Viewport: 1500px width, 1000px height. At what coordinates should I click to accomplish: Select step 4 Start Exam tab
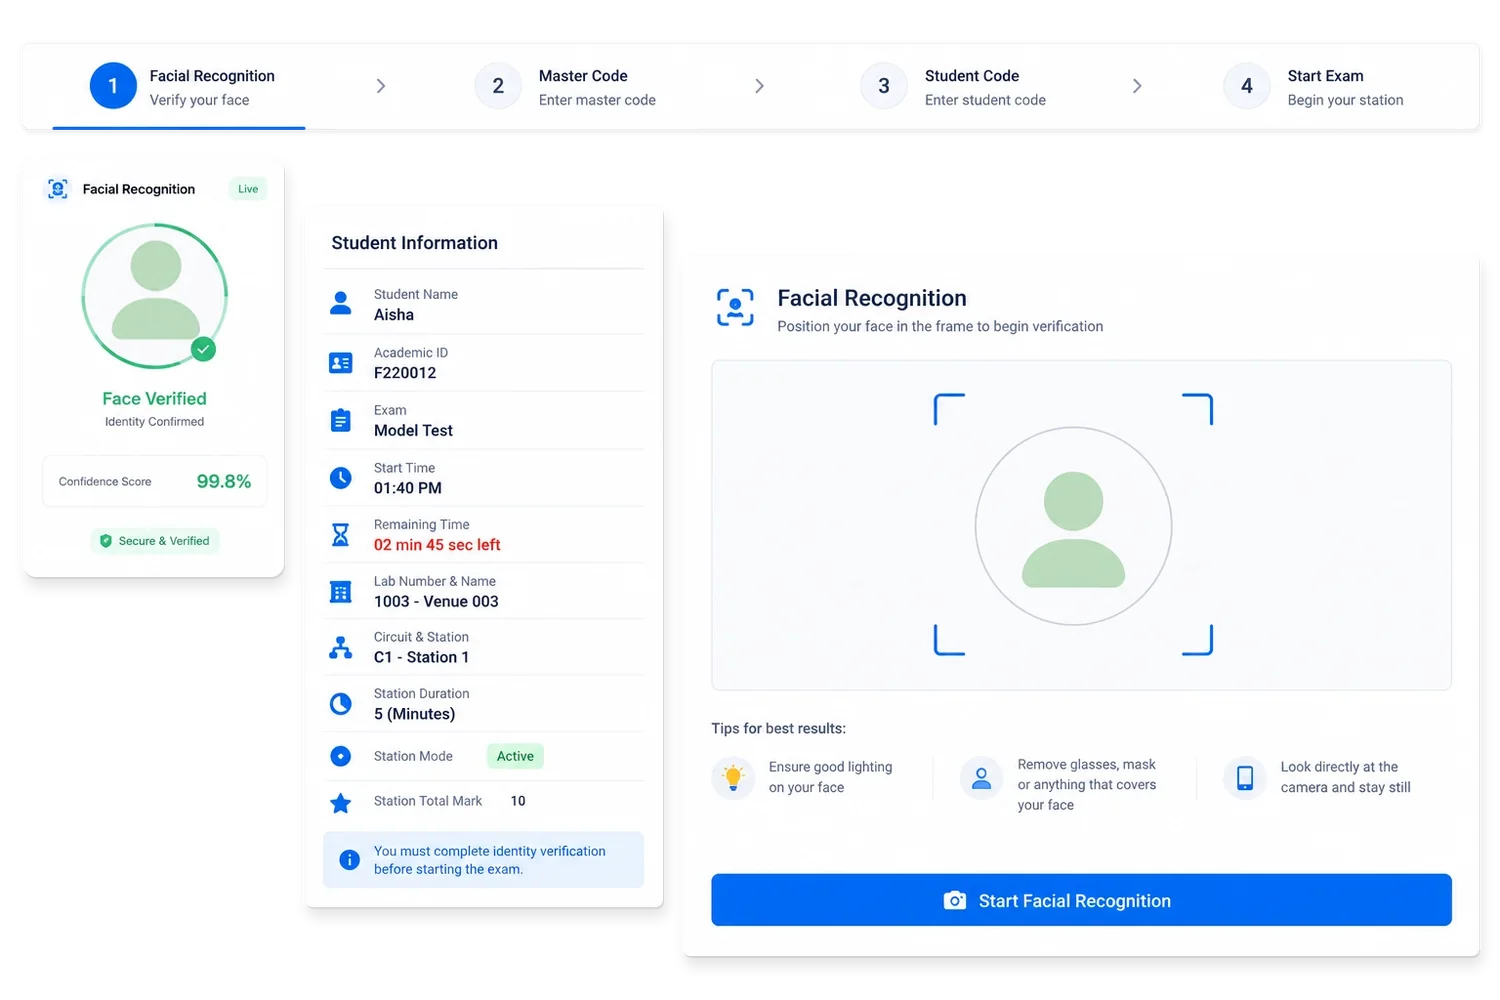(x=1314, y=87)
